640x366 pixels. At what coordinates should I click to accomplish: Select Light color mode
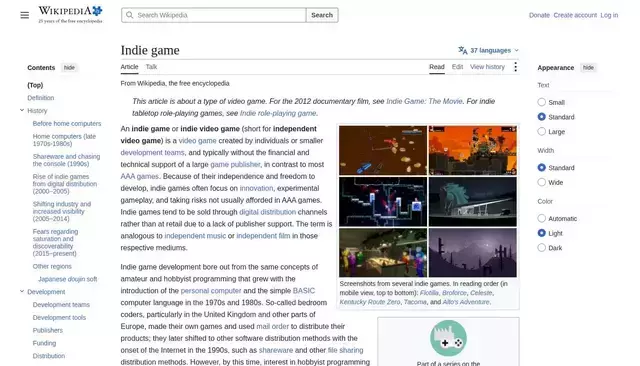(541, 233)
